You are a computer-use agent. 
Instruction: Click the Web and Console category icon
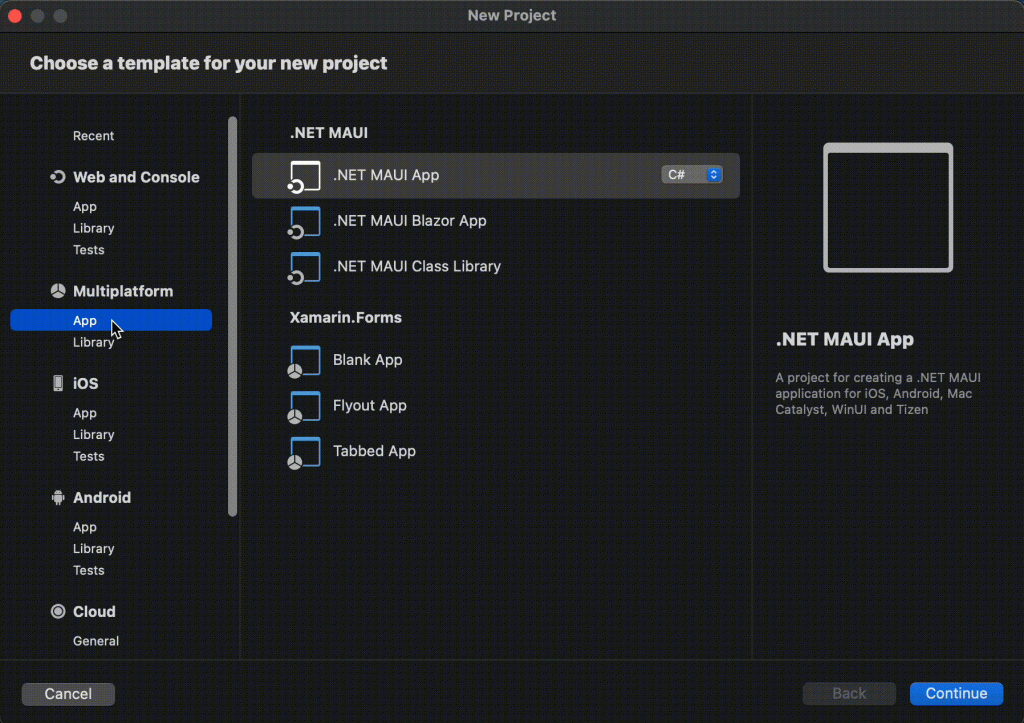tap(57, 177)
